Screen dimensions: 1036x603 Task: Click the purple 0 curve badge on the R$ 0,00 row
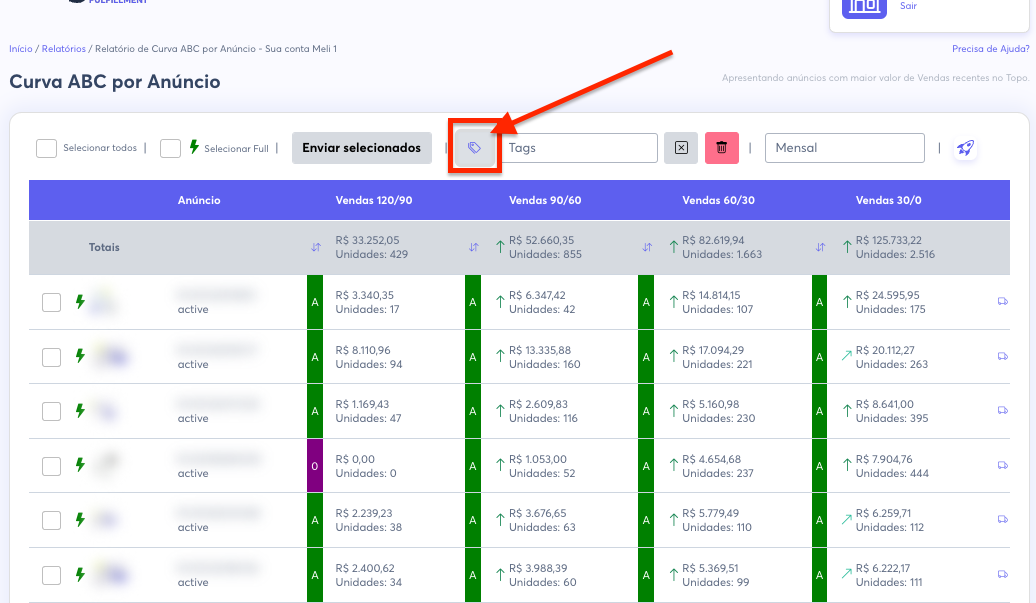click(314, 466)
